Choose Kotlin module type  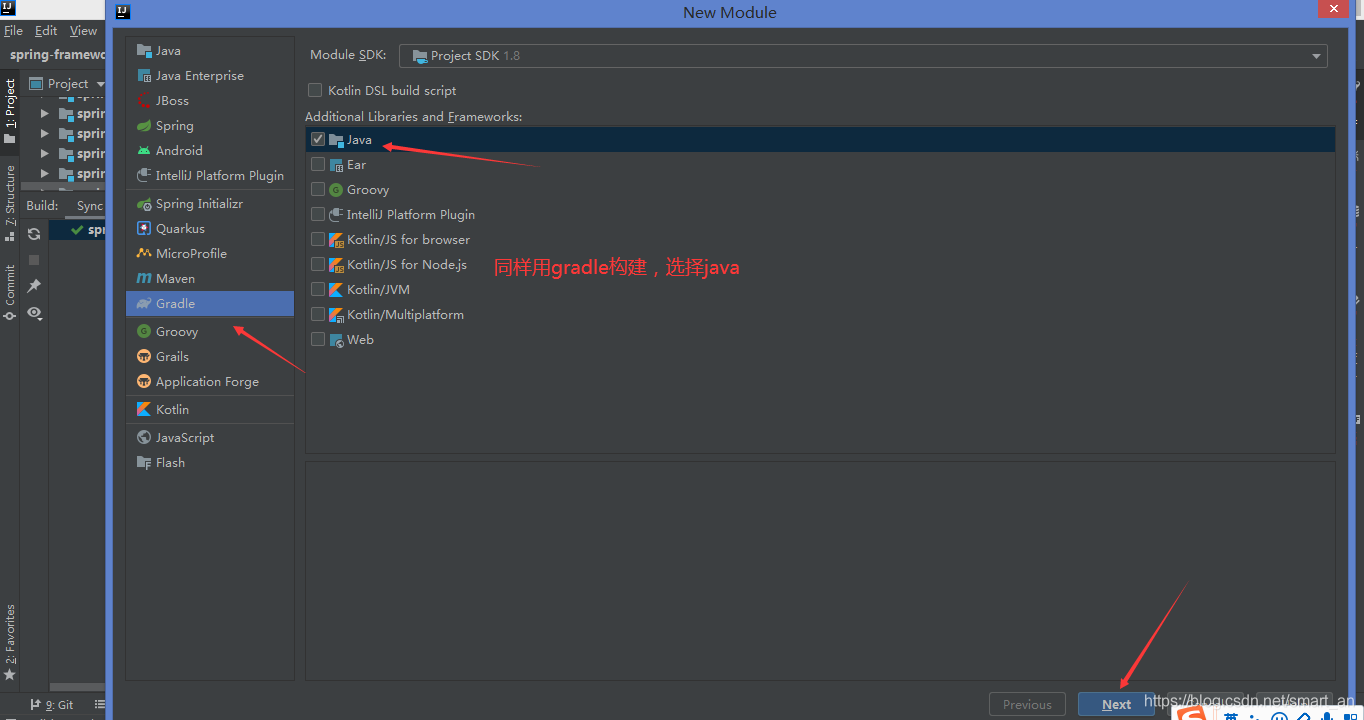pyautogui.click(x=210, y=409)
